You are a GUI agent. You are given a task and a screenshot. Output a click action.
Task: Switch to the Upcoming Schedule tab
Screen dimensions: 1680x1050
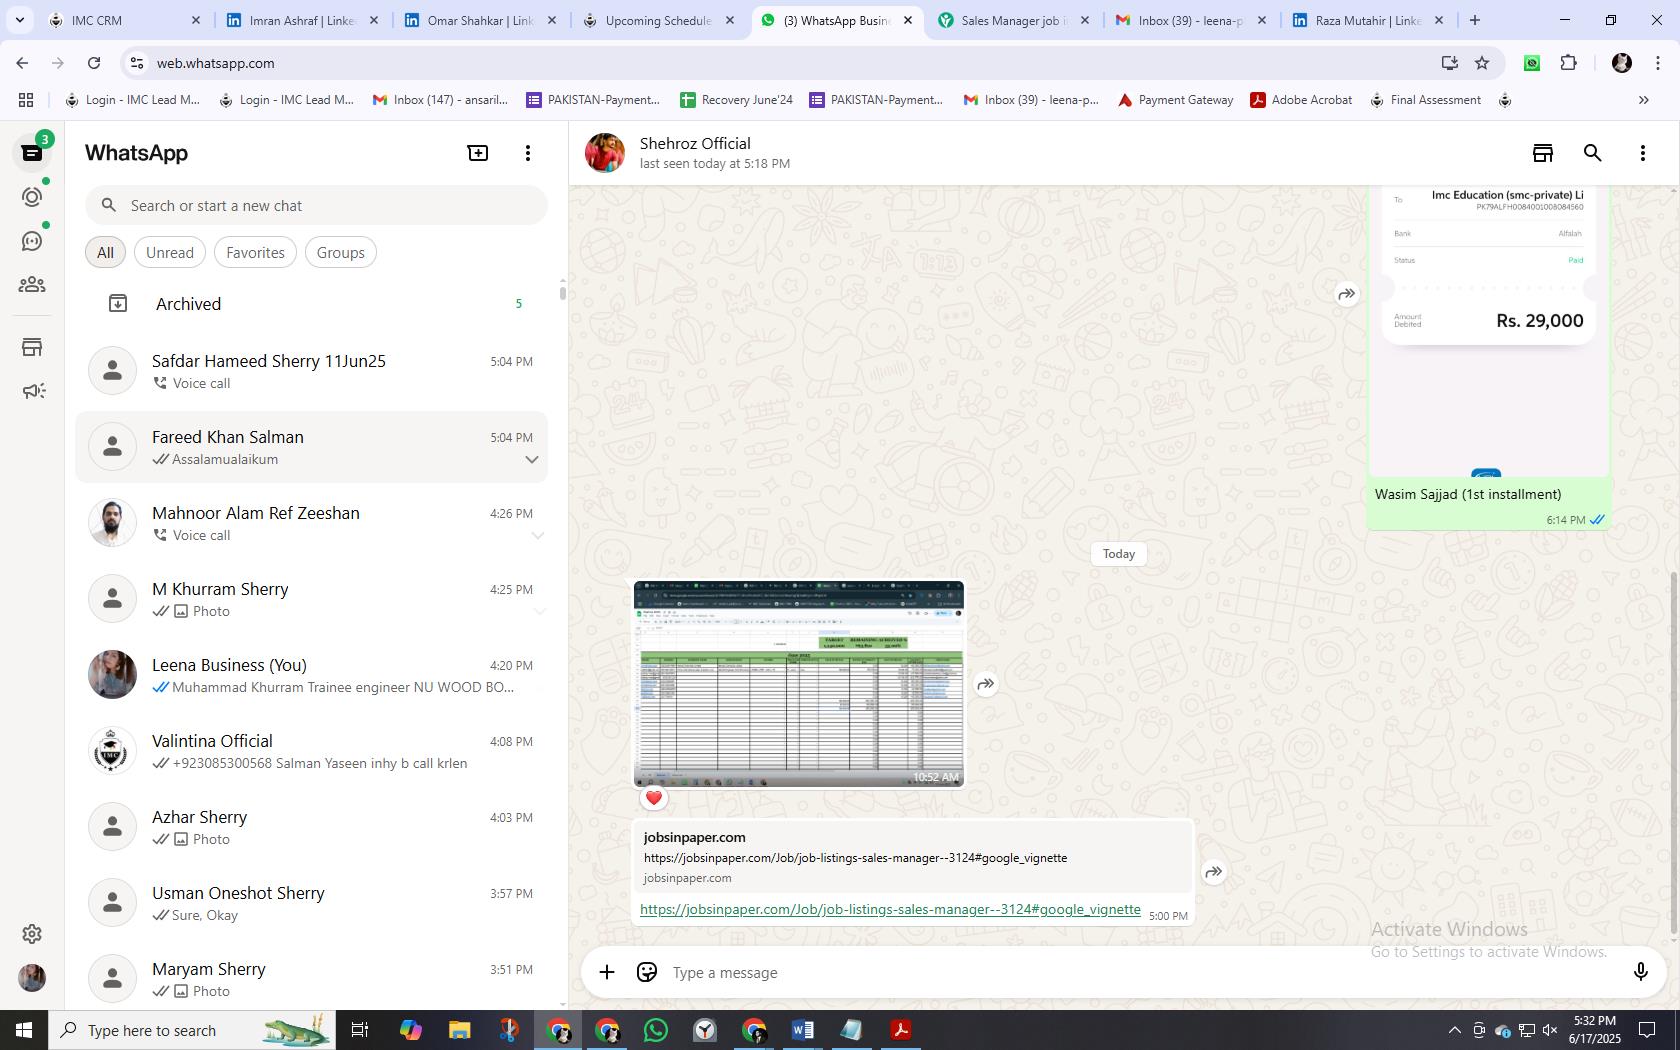[658, 20]
